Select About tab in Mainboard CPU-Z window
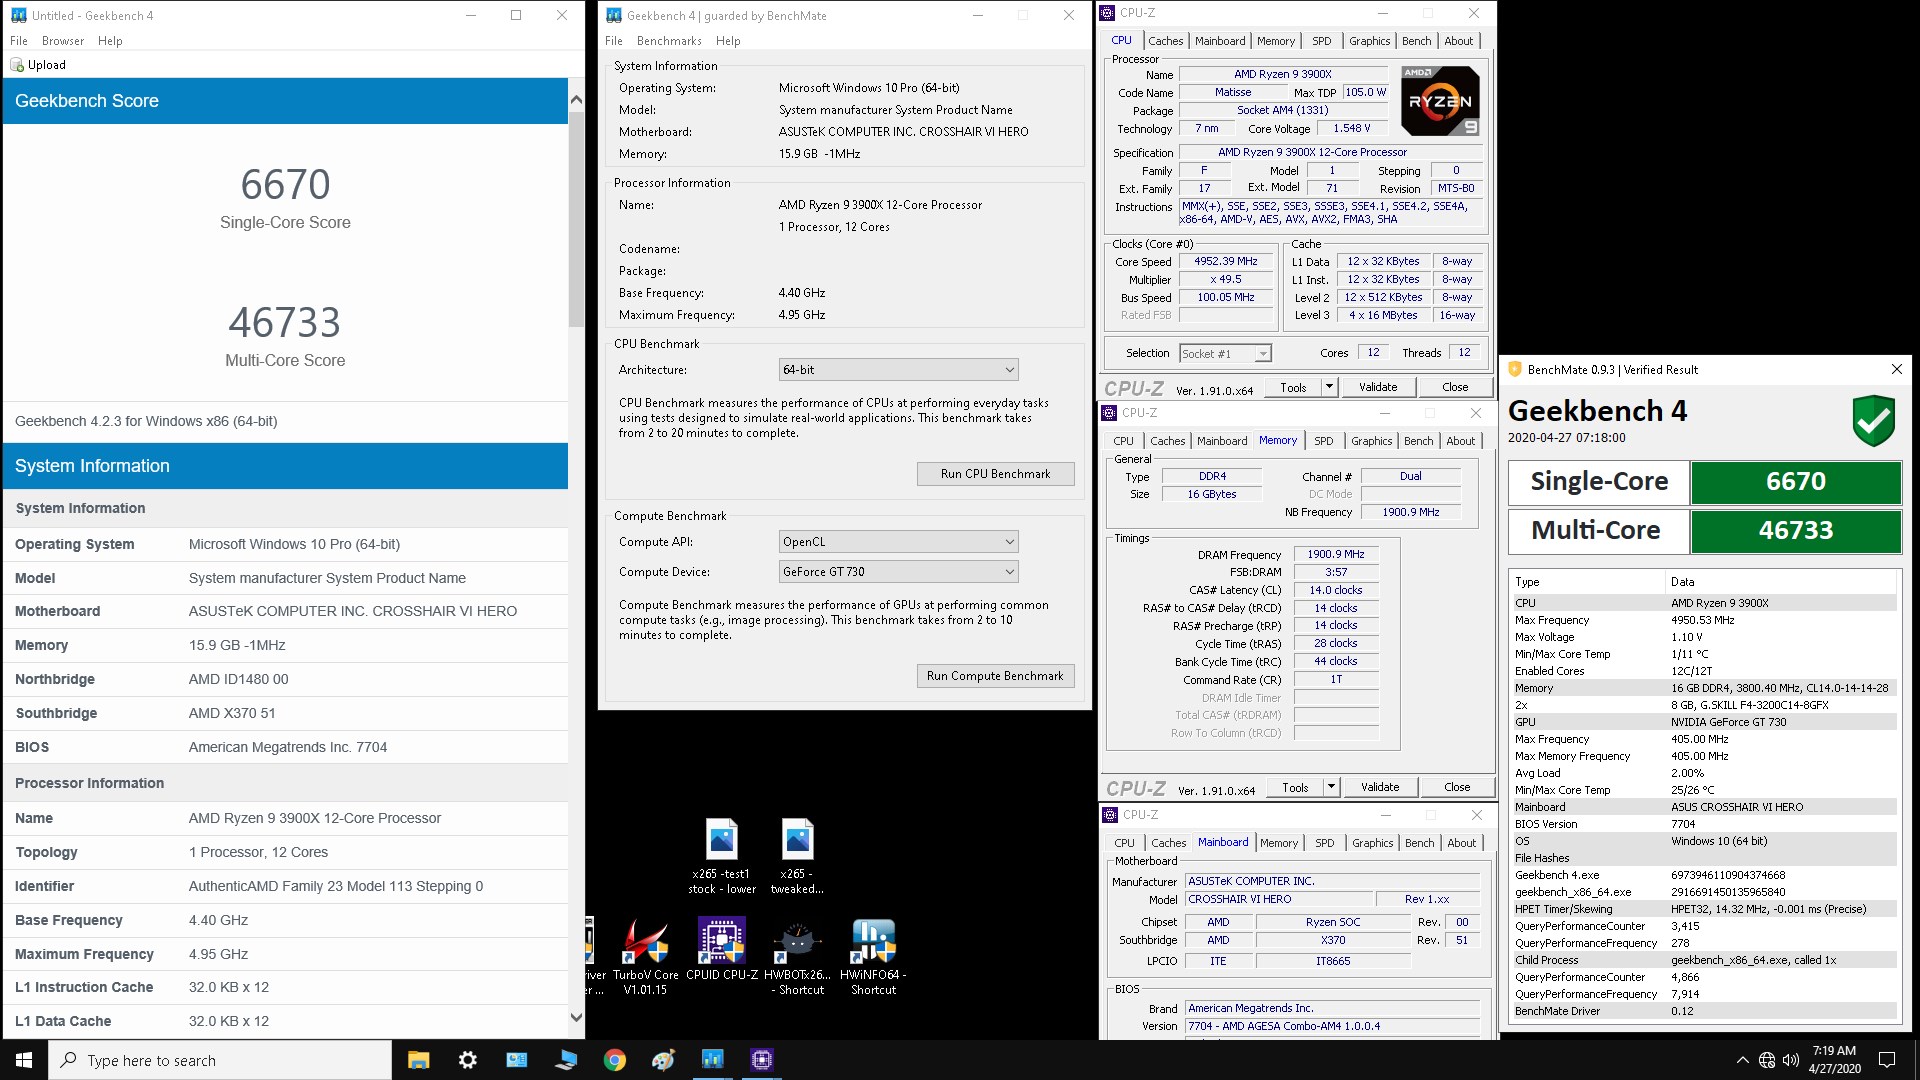This screenshot has height=1080, width=1920. pos(1462,843)
